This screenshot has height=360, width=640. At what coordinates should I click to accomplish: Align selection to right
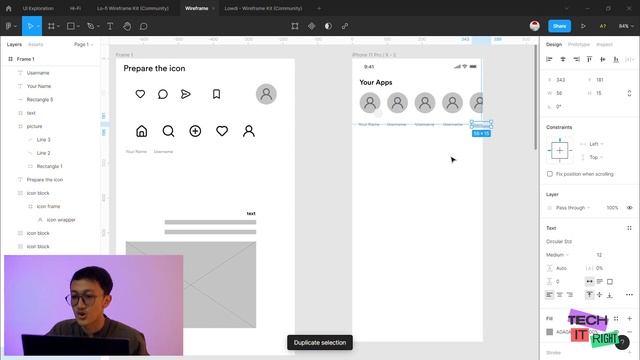point(576,59)
